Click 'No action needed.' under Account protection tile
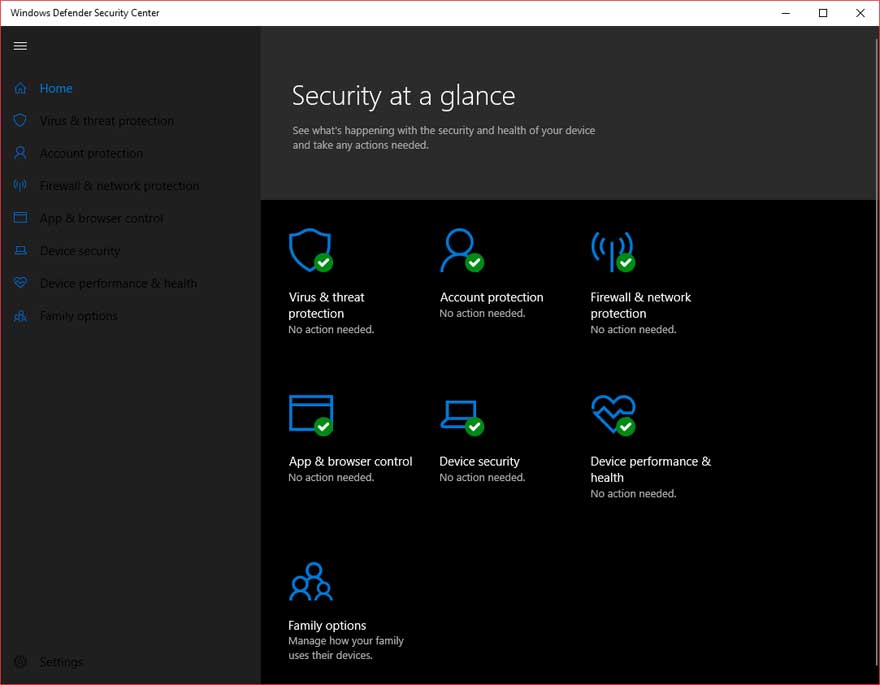 [482, 313]
